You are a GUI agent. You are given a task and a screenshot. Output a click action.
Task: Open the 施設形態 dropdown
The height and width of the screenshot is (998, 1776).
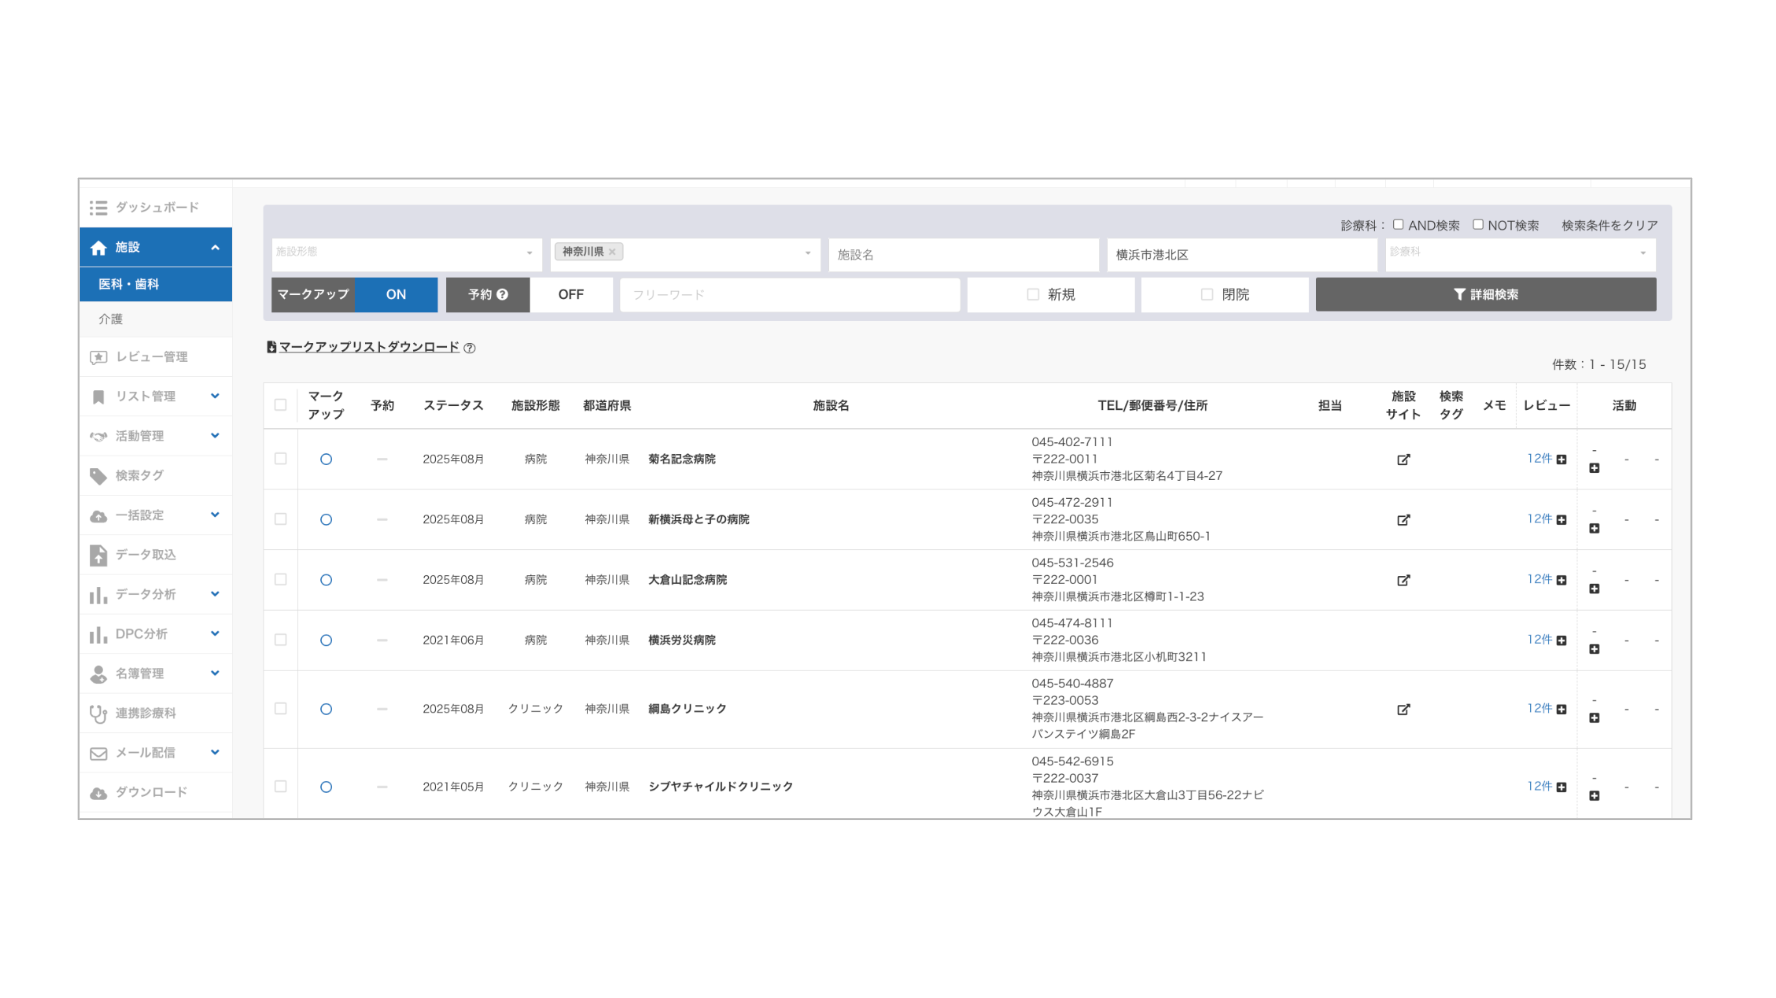point(406,254)
